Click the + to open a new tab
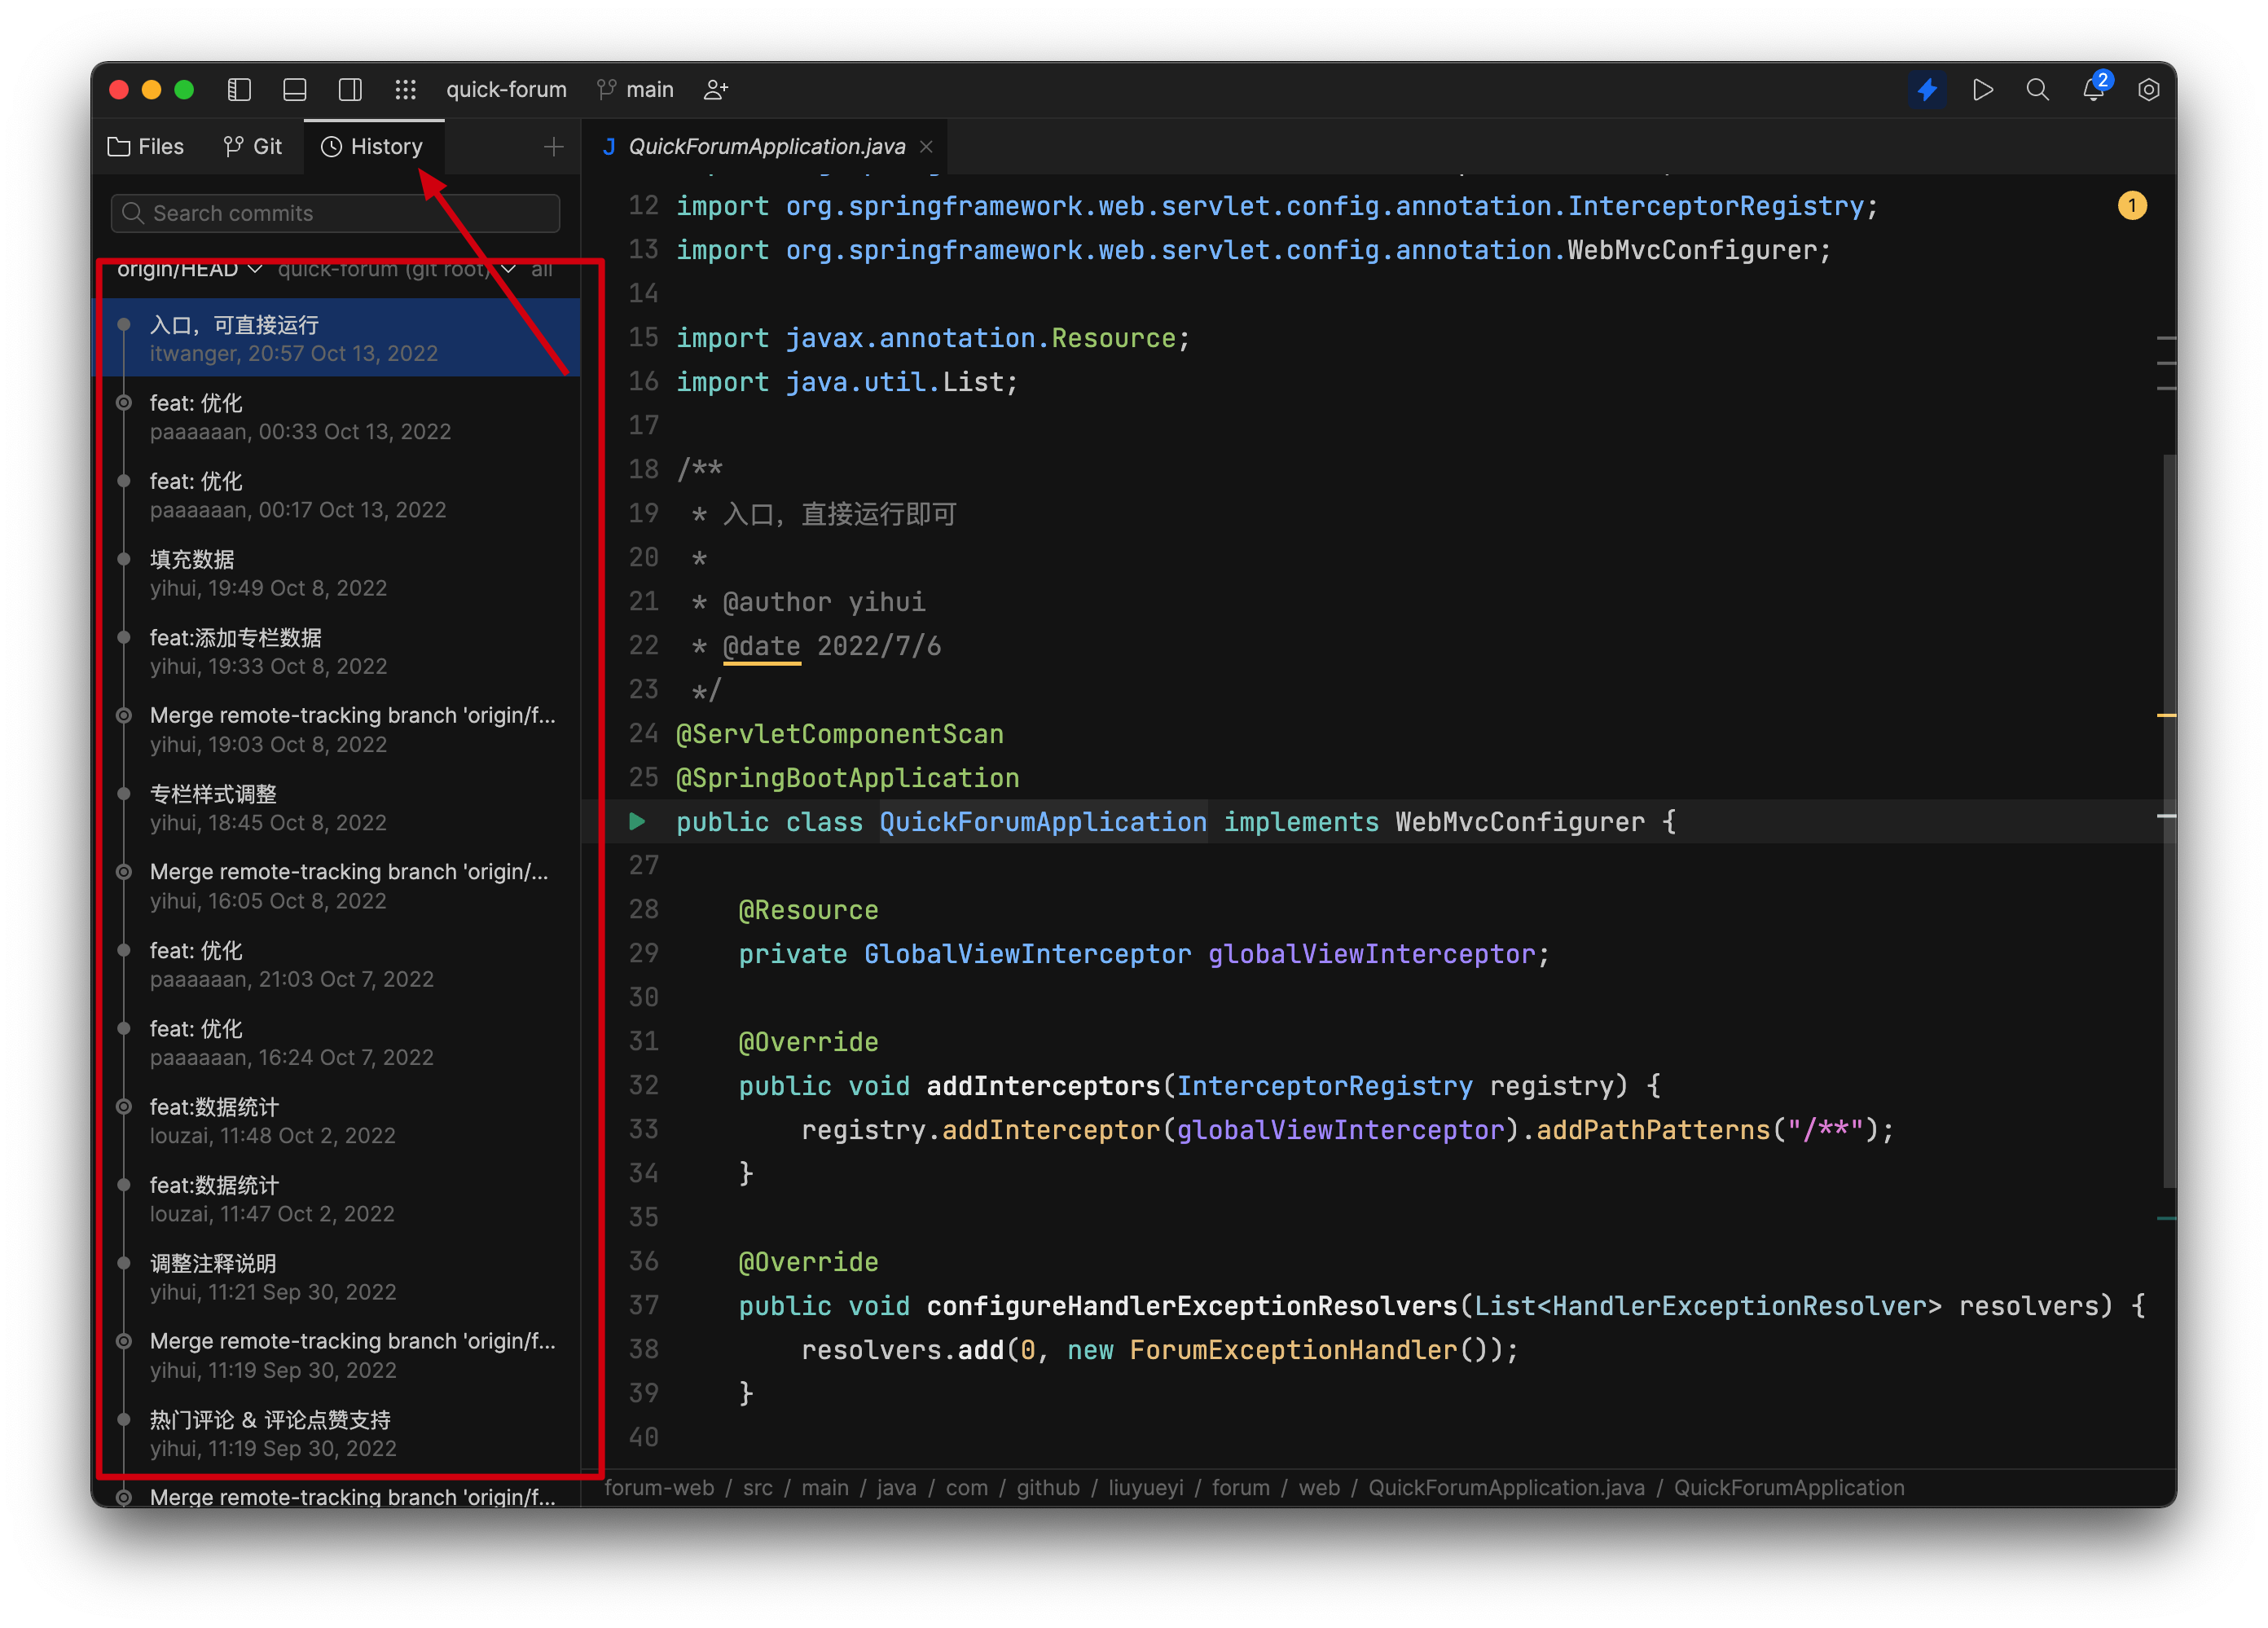This screenshot has width=2268, height=1628. 553,146
